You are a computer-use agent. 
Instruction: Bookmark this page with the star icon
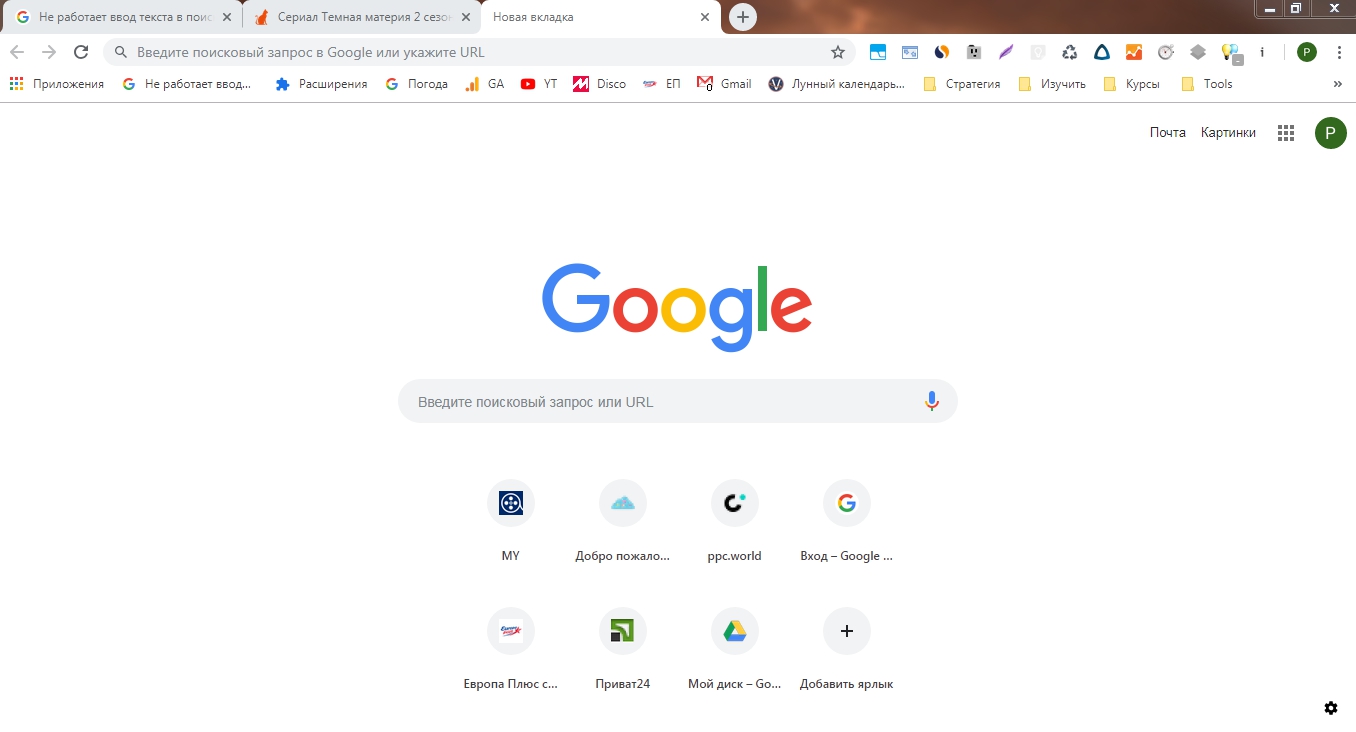click(x=838, y=52)
